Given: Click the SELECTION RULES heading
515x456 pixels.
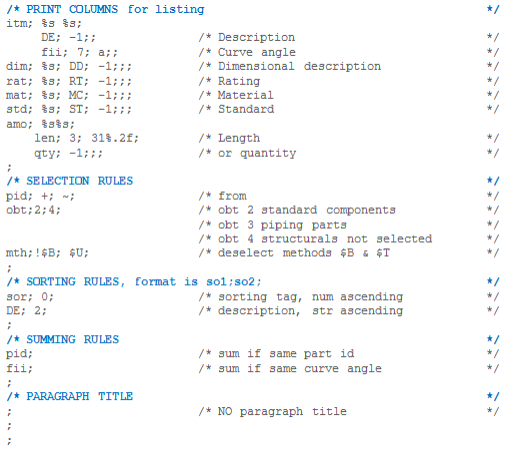Looking at the screenshot, I should pyautogui.click(x=70, y=181).
